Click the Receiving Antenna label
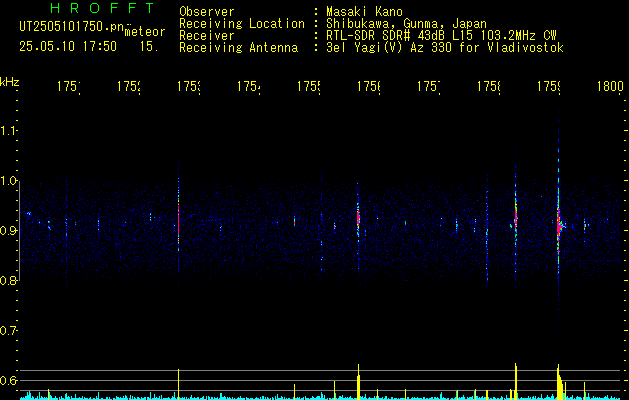This screenshot has height=400, width=629. click(238, 48)
